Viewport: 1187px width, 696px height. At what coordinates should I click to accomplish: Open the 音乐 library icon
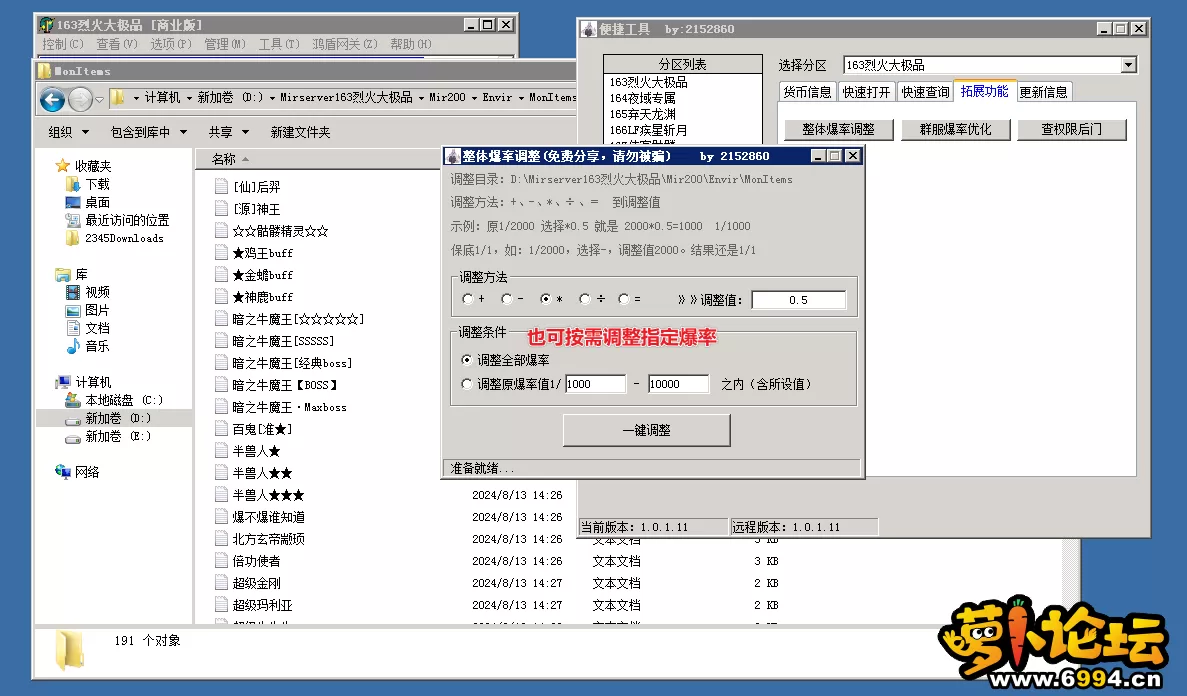pos(73,346)
